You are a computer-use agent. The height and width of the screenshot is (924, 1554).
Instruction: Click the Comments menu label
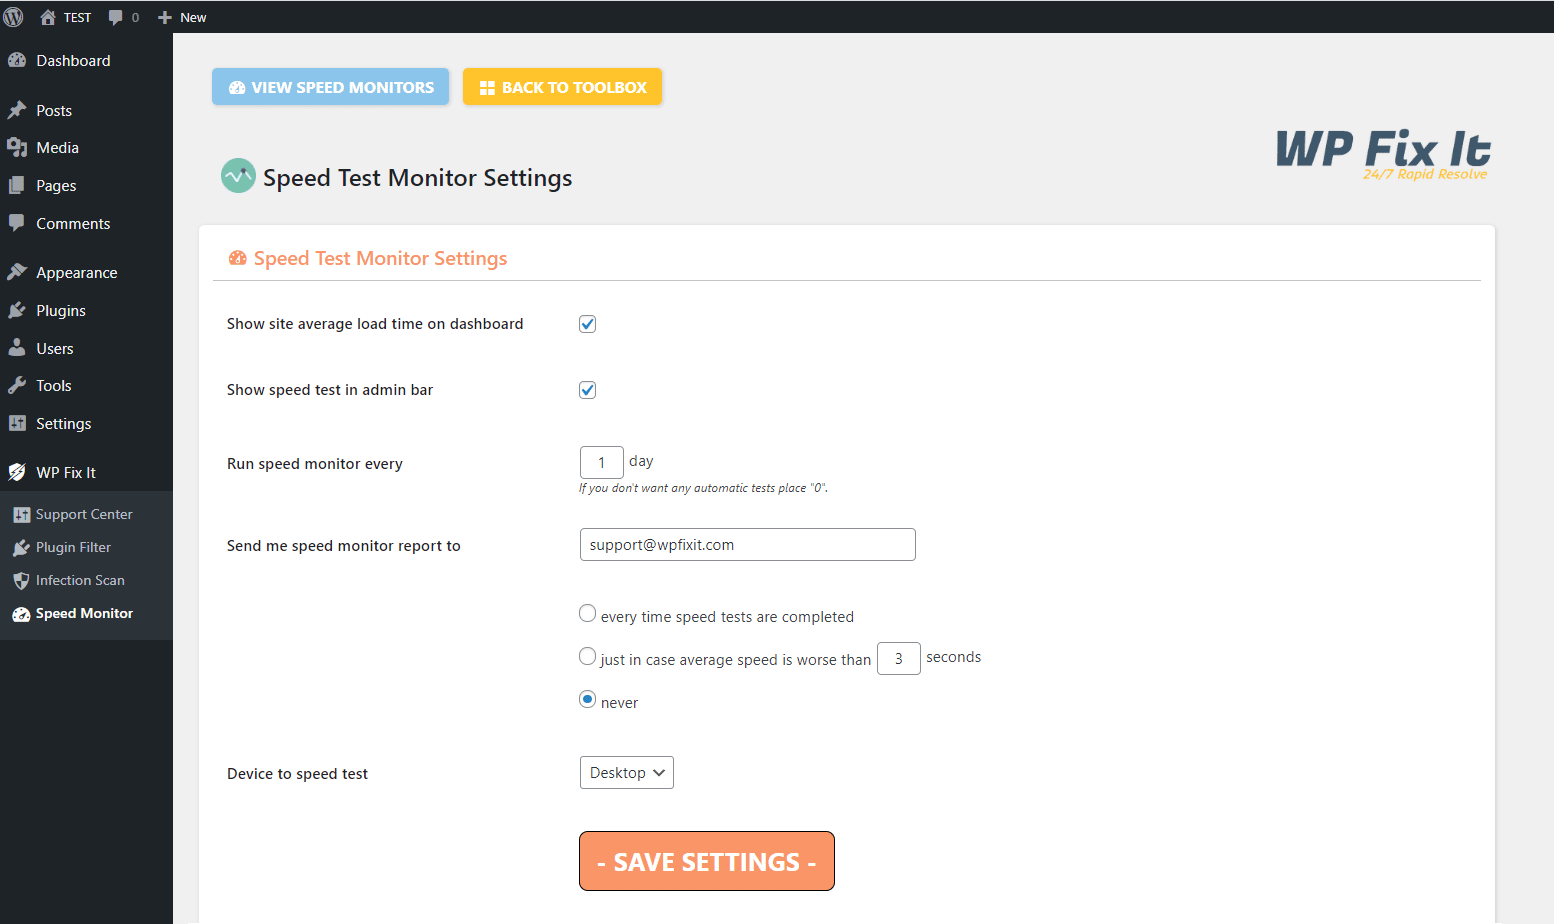tap(73, 223)
